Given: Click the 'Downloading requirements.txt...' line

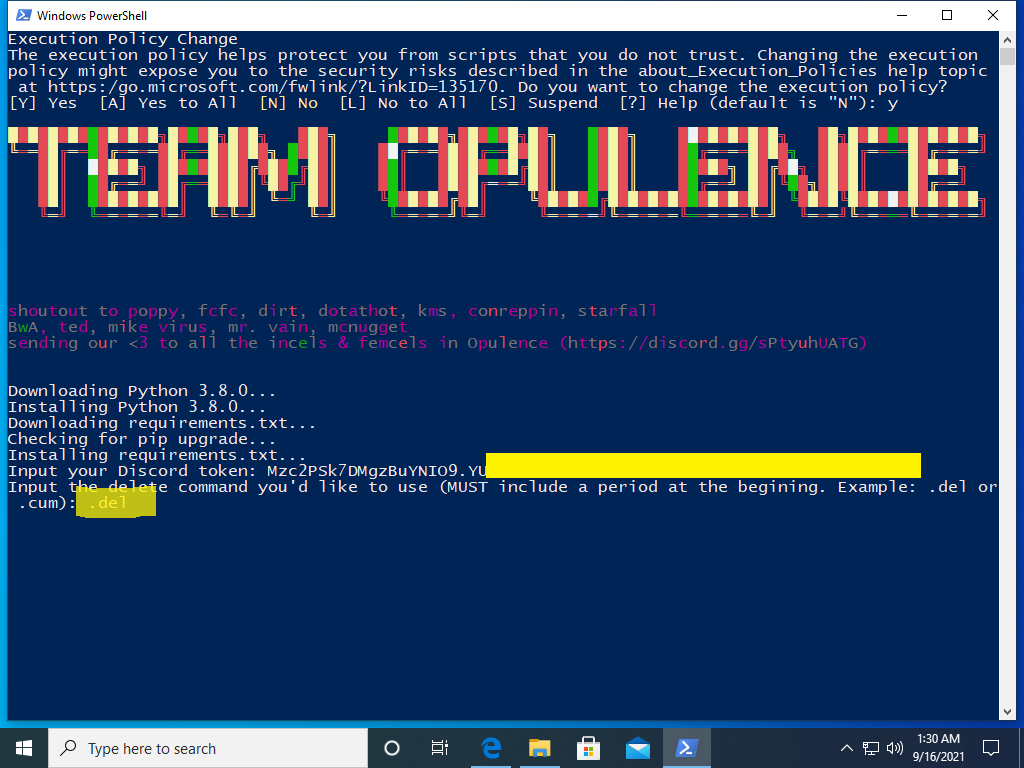Looking at the screenshot, I should point(162,423).
